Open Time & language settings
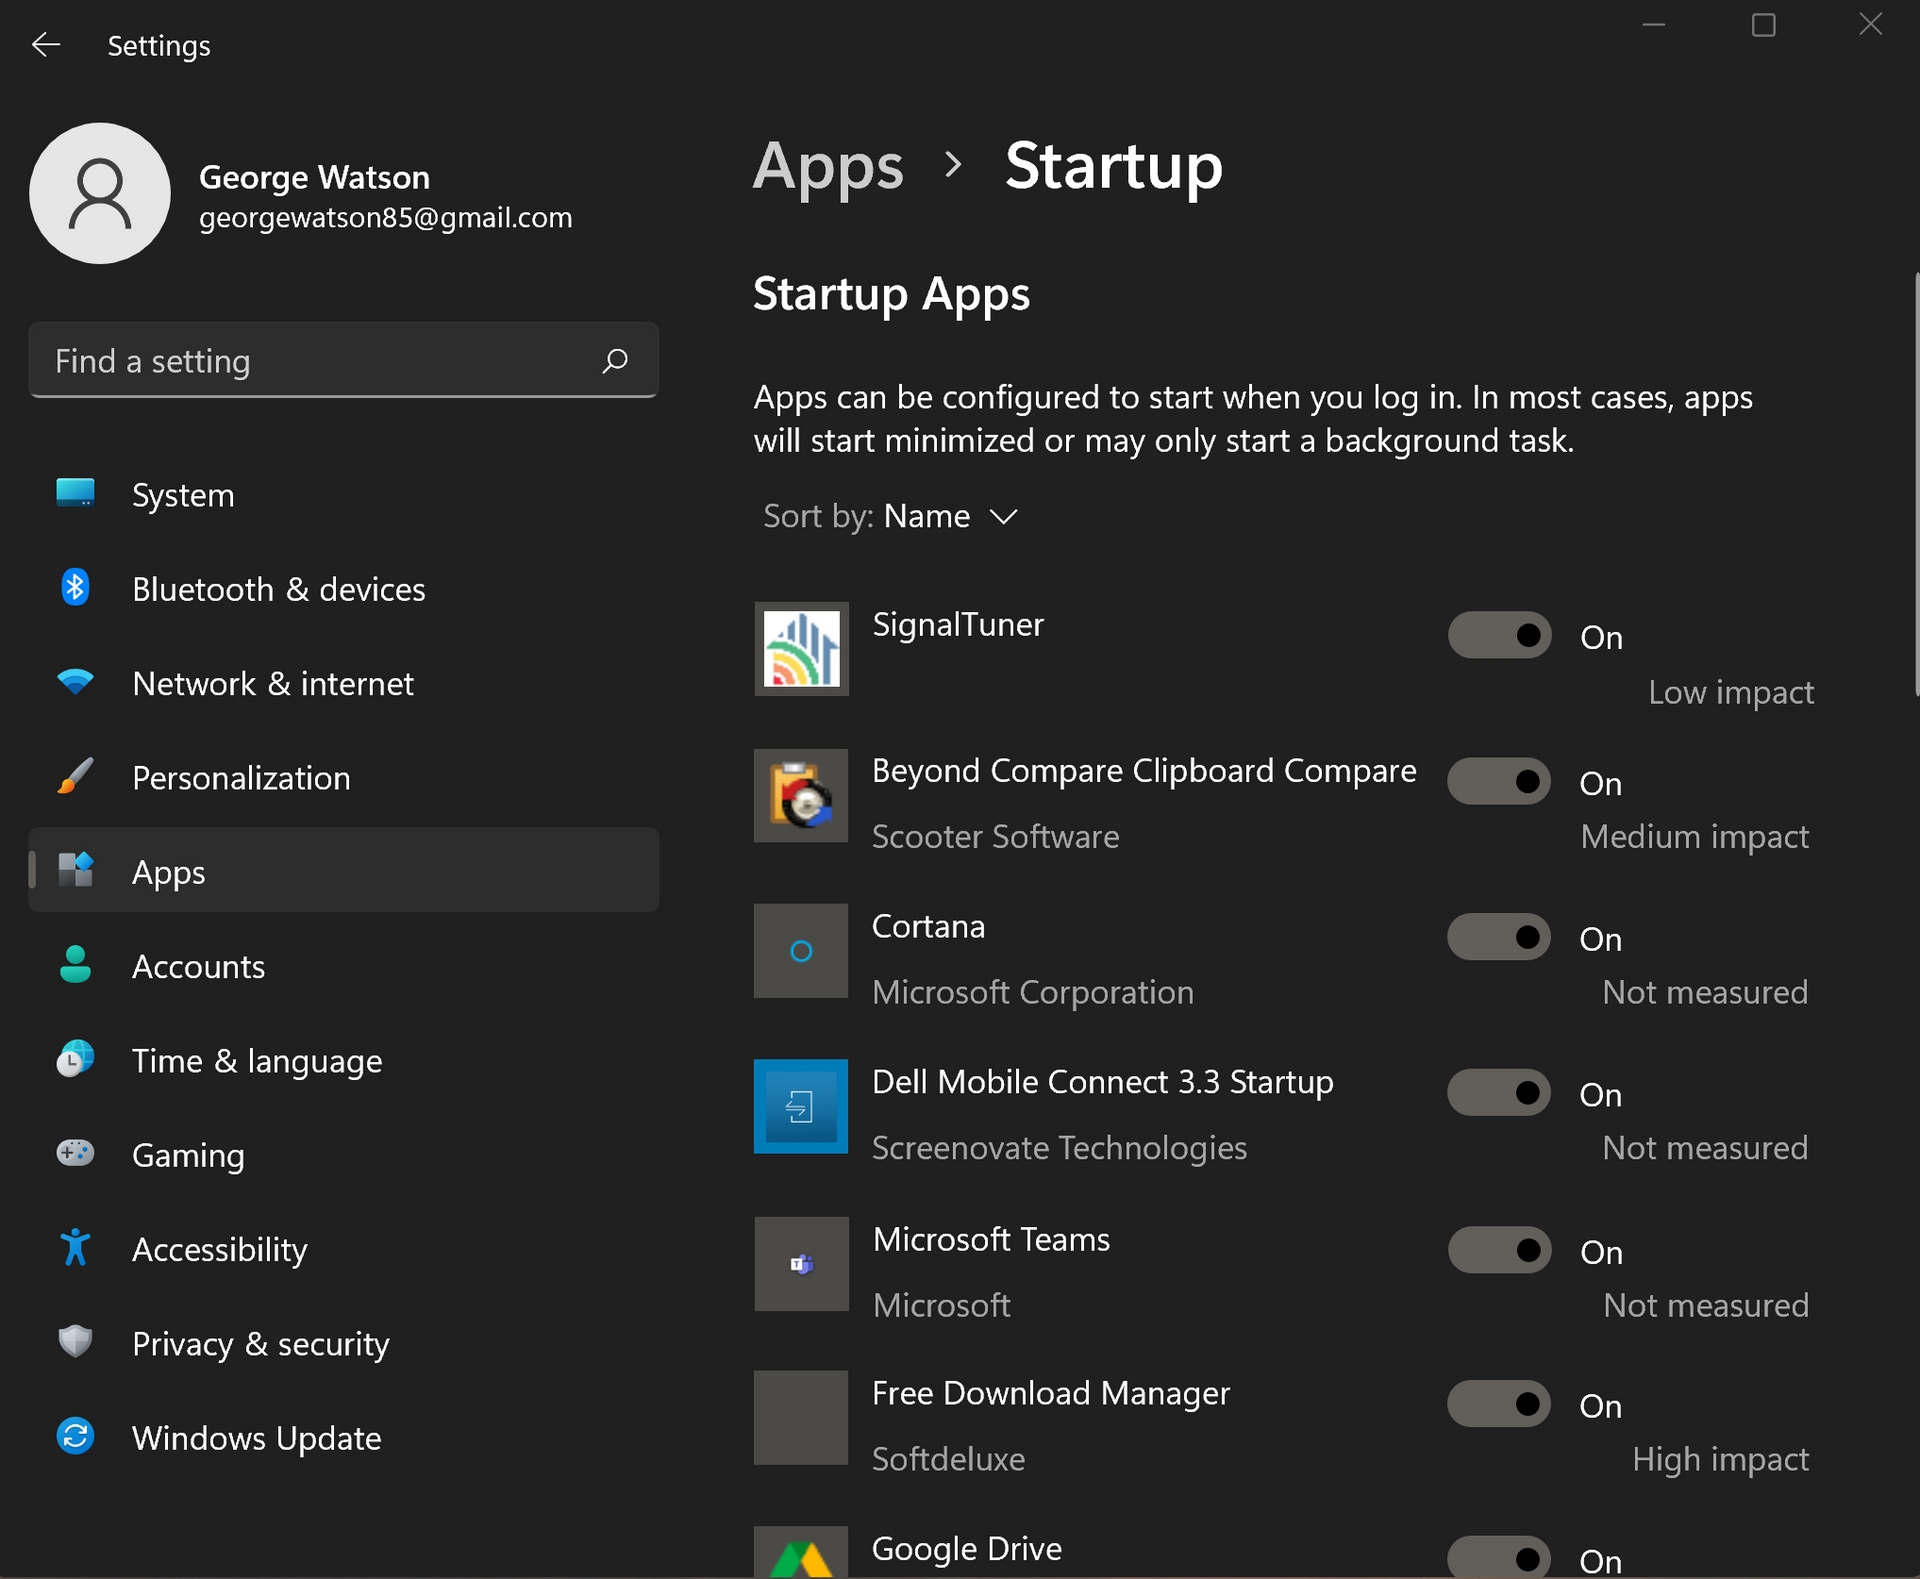 point(344,1060)
